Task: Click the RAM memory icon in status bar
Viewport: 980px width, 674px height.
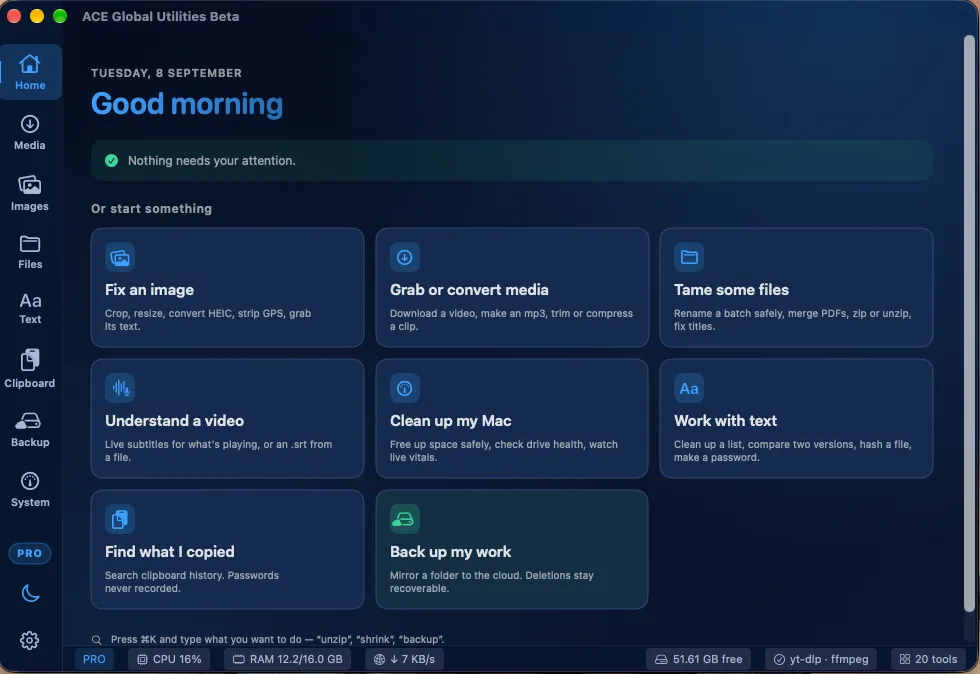Action: (x=239, y=660)
